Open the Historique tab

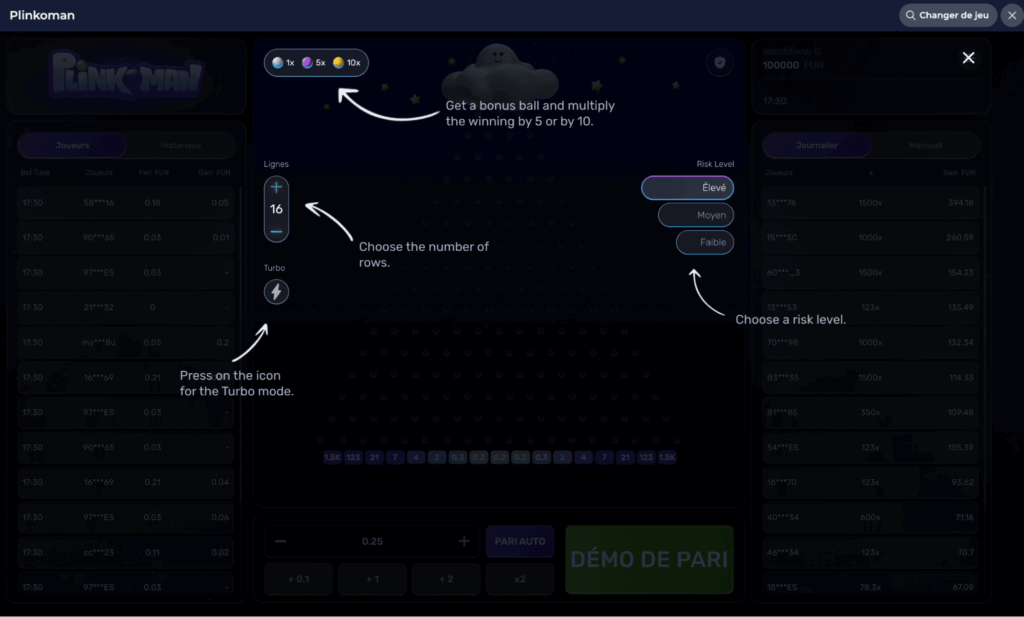tap(181, 145)
